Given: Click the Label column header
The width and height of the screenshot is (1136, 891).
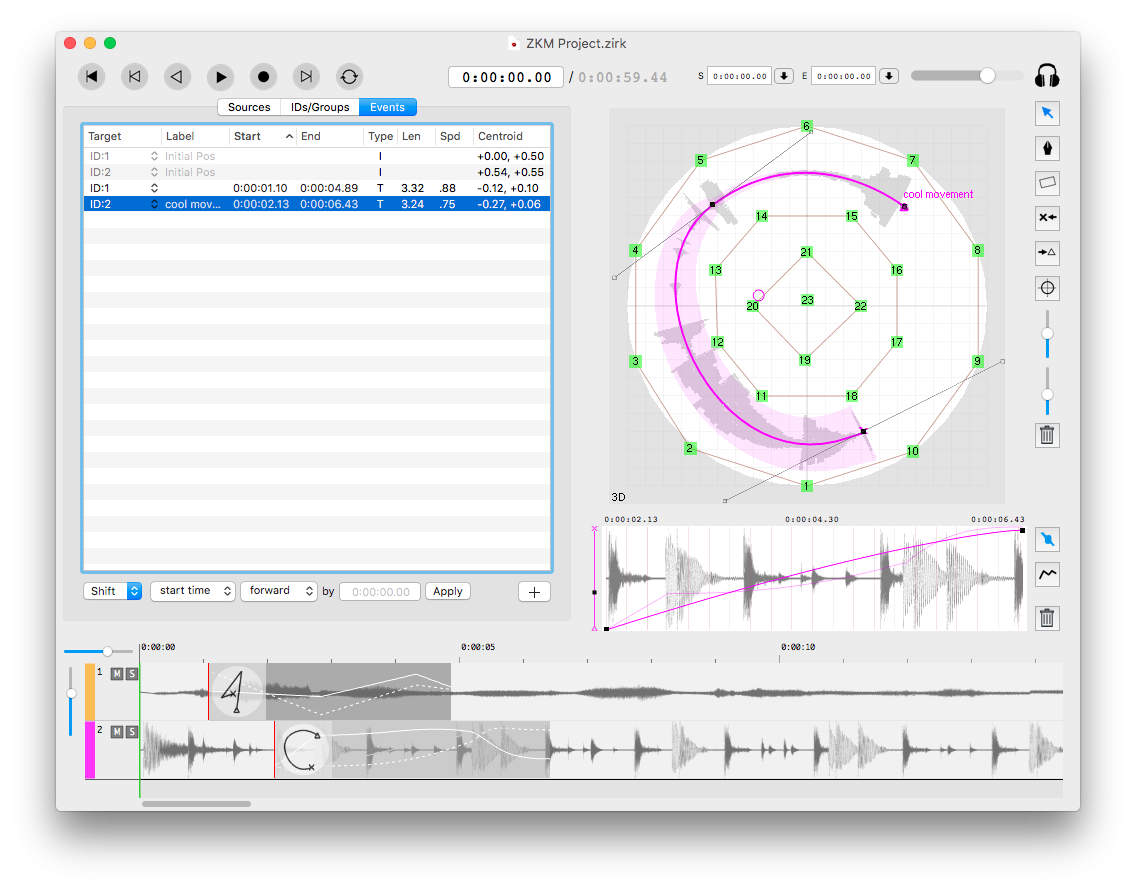Looking at the screenshot, I should click(x=196, y=136).
